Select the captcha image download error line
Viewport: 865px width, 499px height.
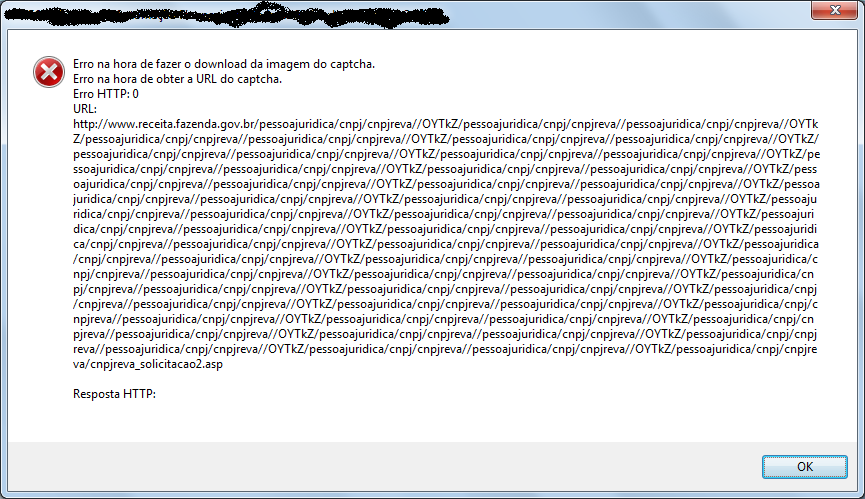pos(224,64)
